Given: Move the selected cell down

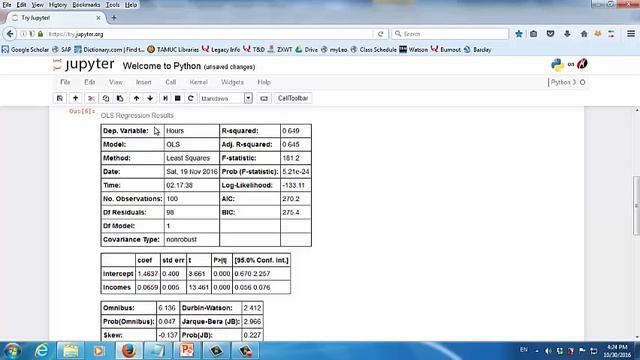Looking at the screenshot, I should point(150,98).
